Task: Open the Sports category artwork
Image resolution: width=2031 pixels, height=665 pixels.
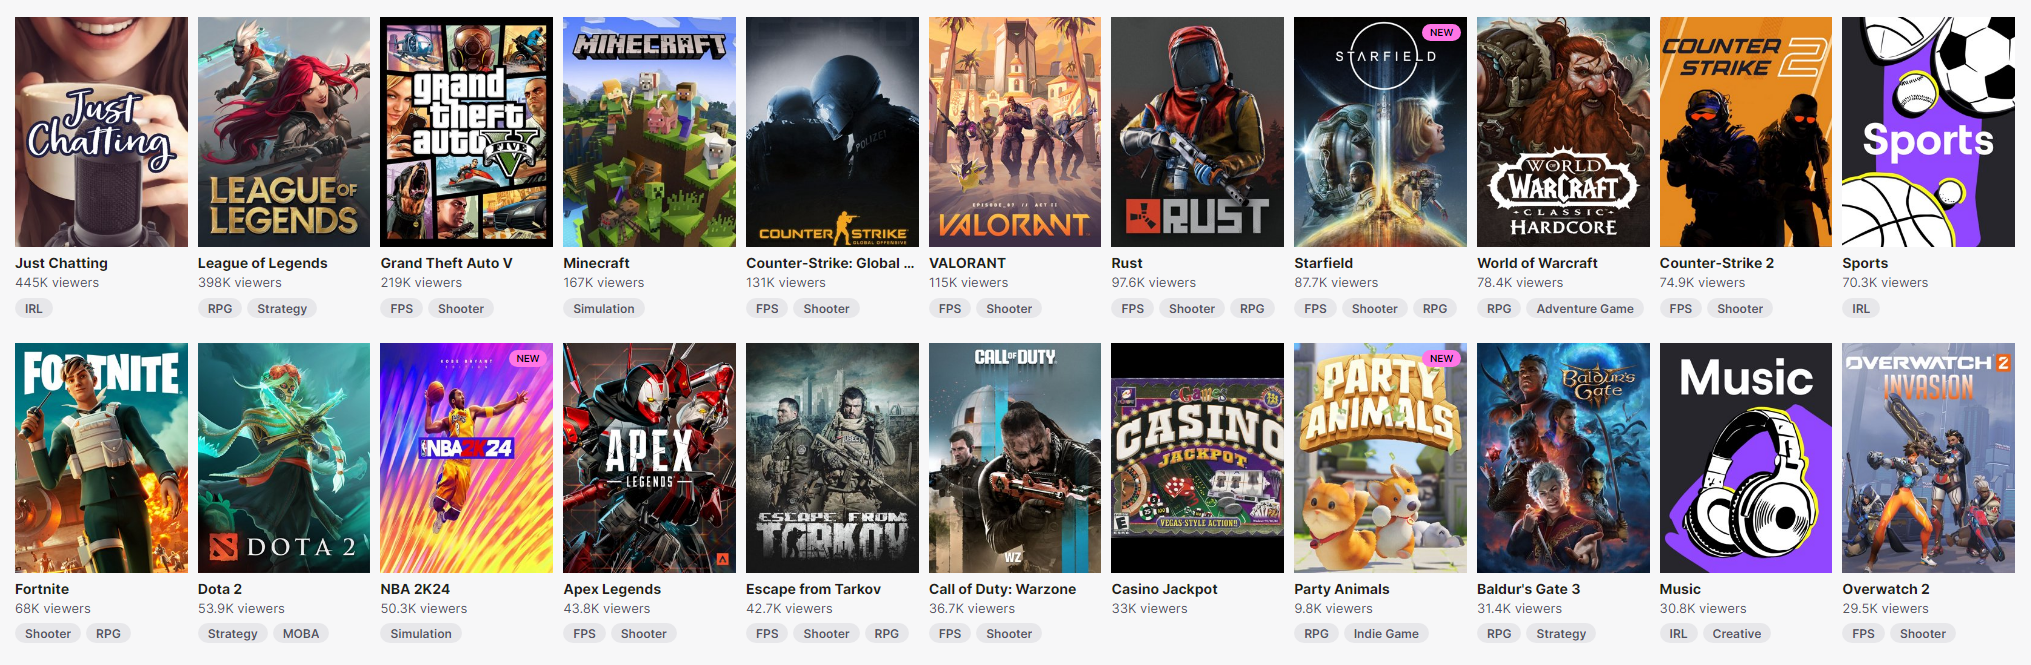Action: click(x=1928, y=132)
